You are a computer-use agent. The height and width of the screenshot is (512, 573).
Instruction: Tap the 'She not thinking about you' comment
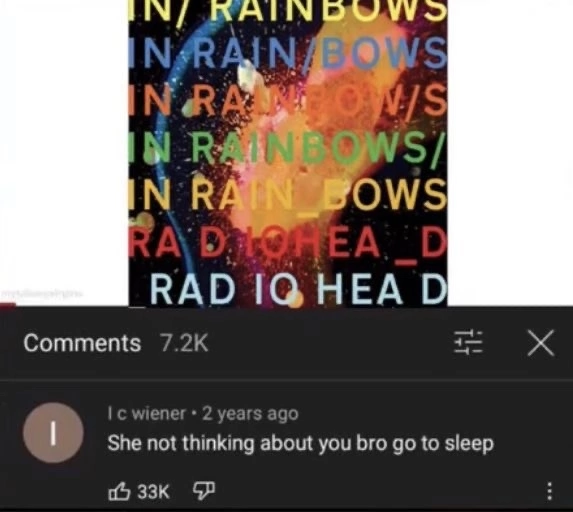300,444
